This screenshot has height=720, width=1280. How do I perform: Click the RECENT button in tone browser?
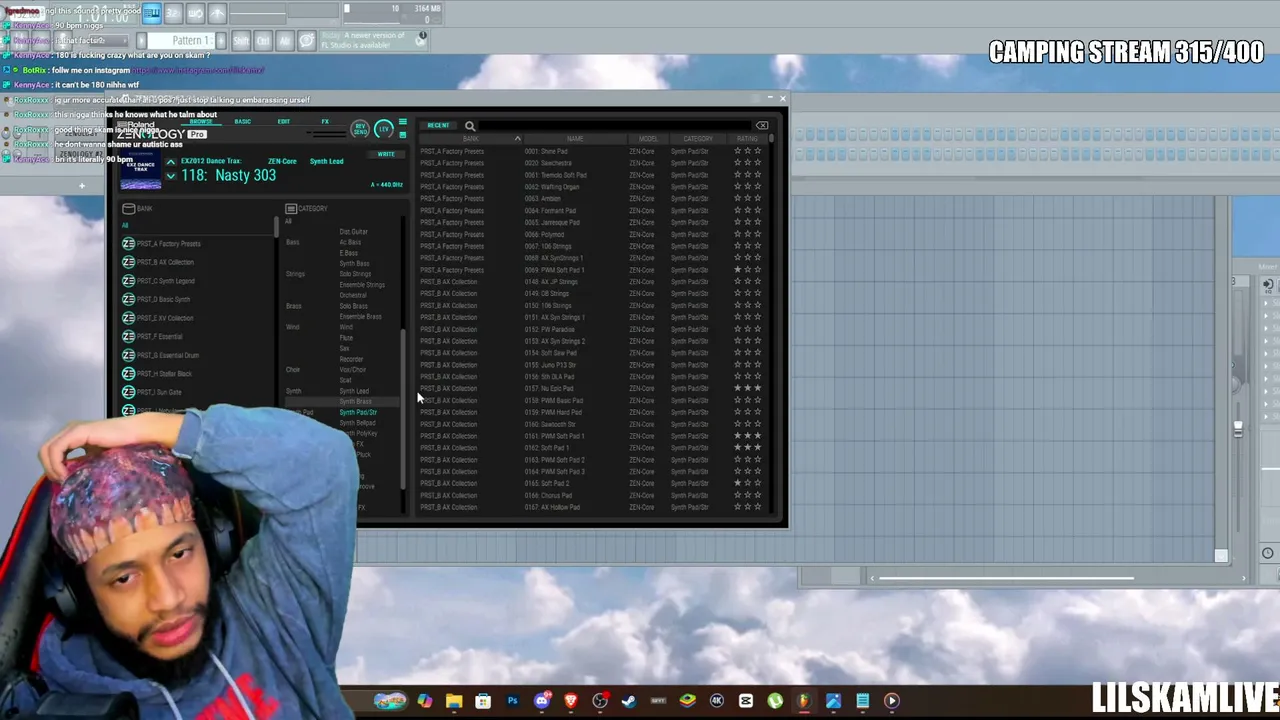coord(438,126)
